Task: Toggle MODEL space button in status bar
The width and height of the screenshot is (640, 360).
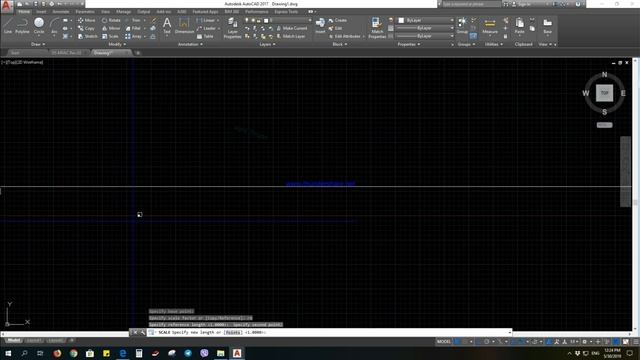Action: (444, 342)
